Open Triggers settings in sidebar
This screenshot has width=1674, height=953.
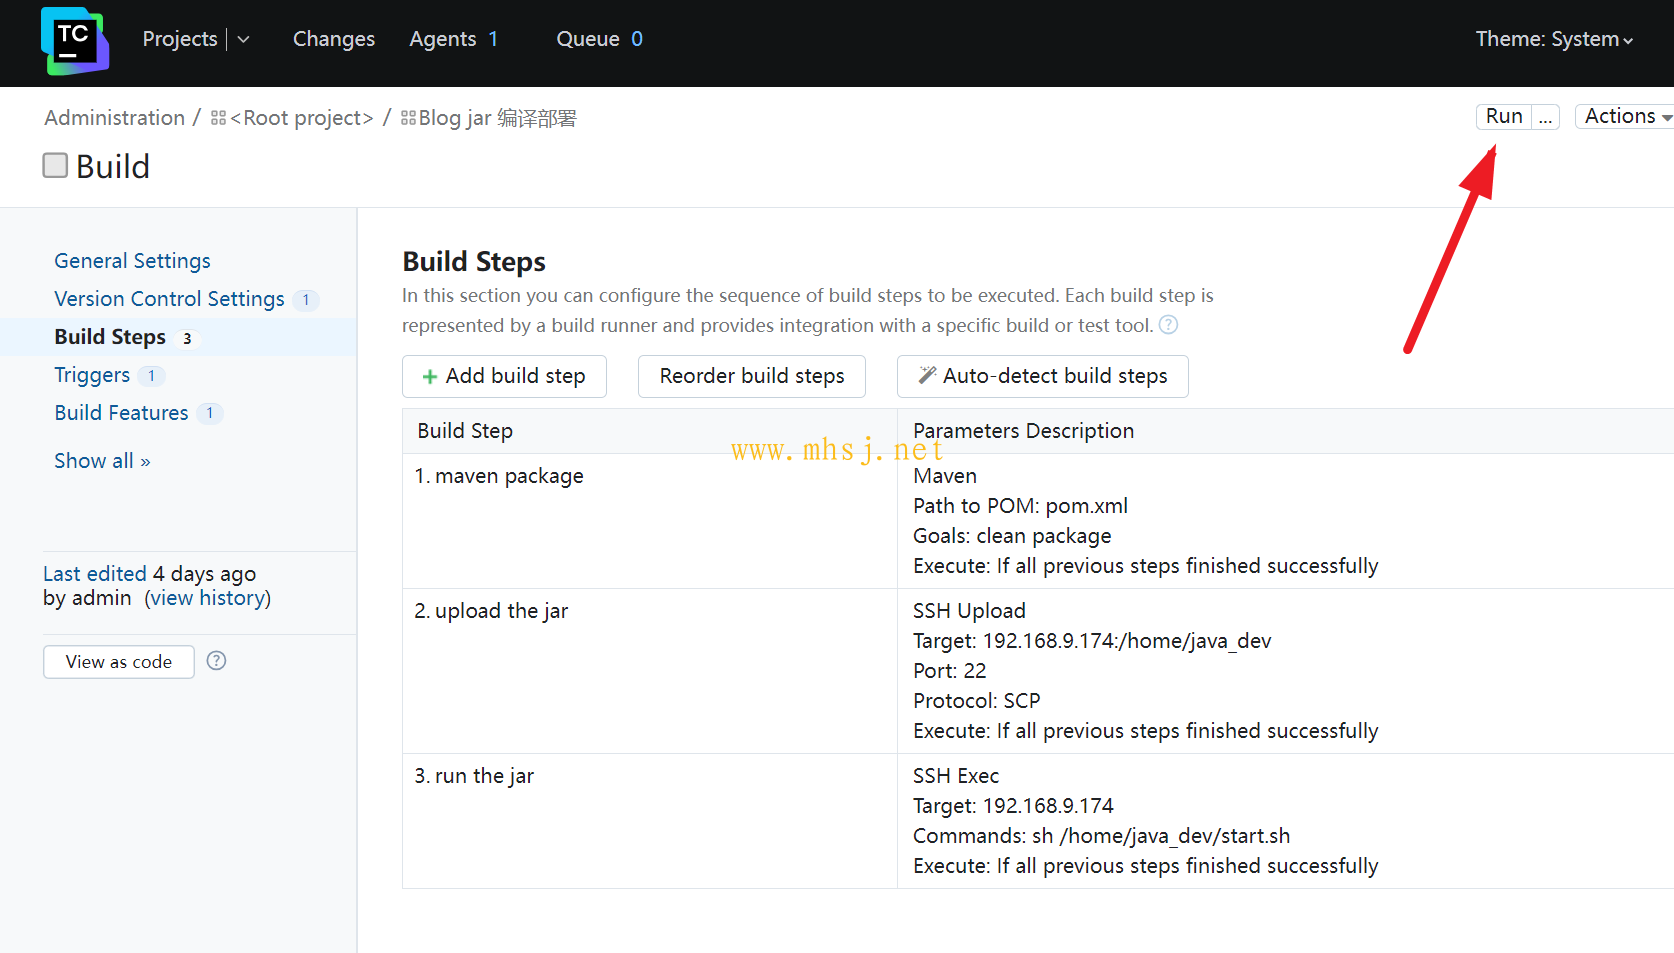point(92,375)
